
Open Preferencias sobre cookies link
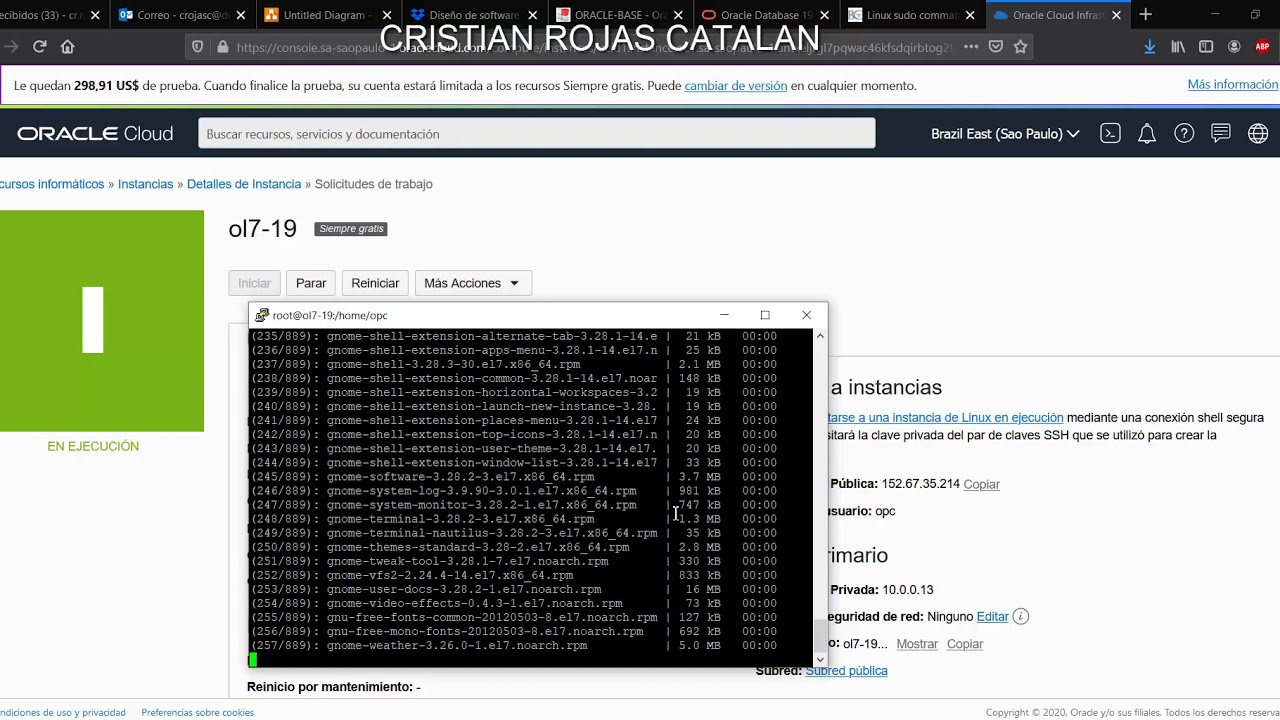(198, 713)
